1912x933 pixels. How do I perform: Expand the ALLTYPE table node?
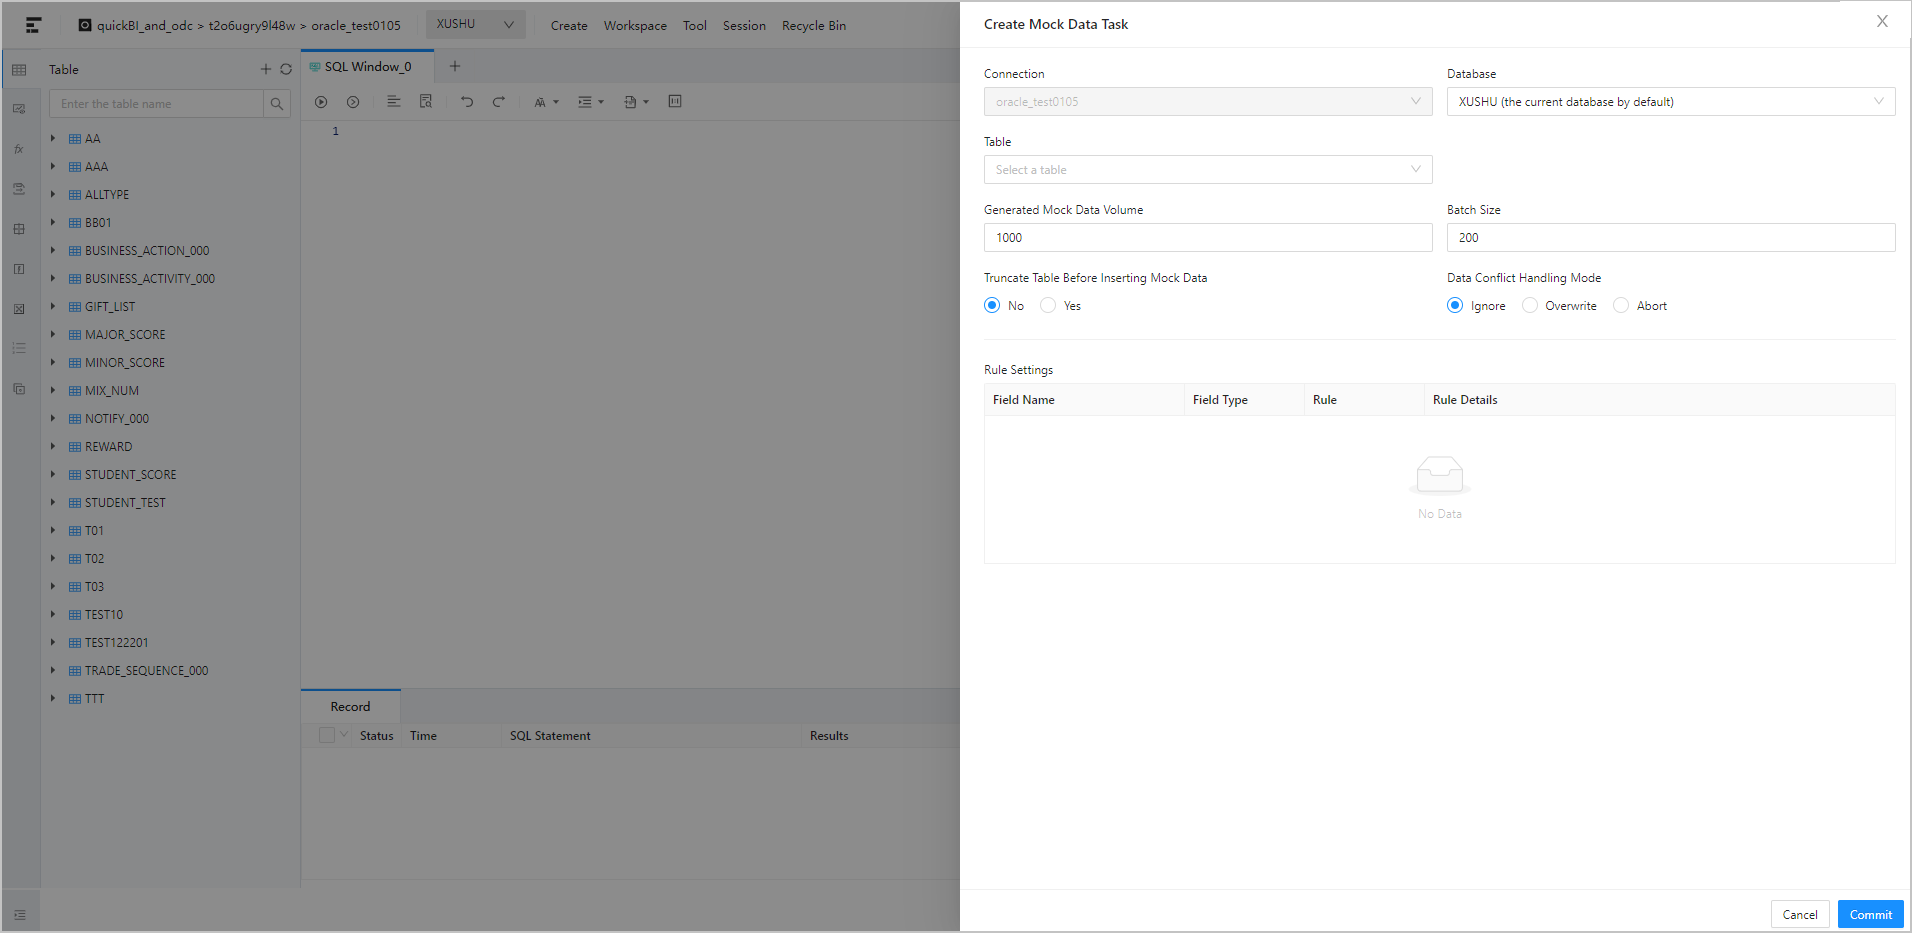53,194
